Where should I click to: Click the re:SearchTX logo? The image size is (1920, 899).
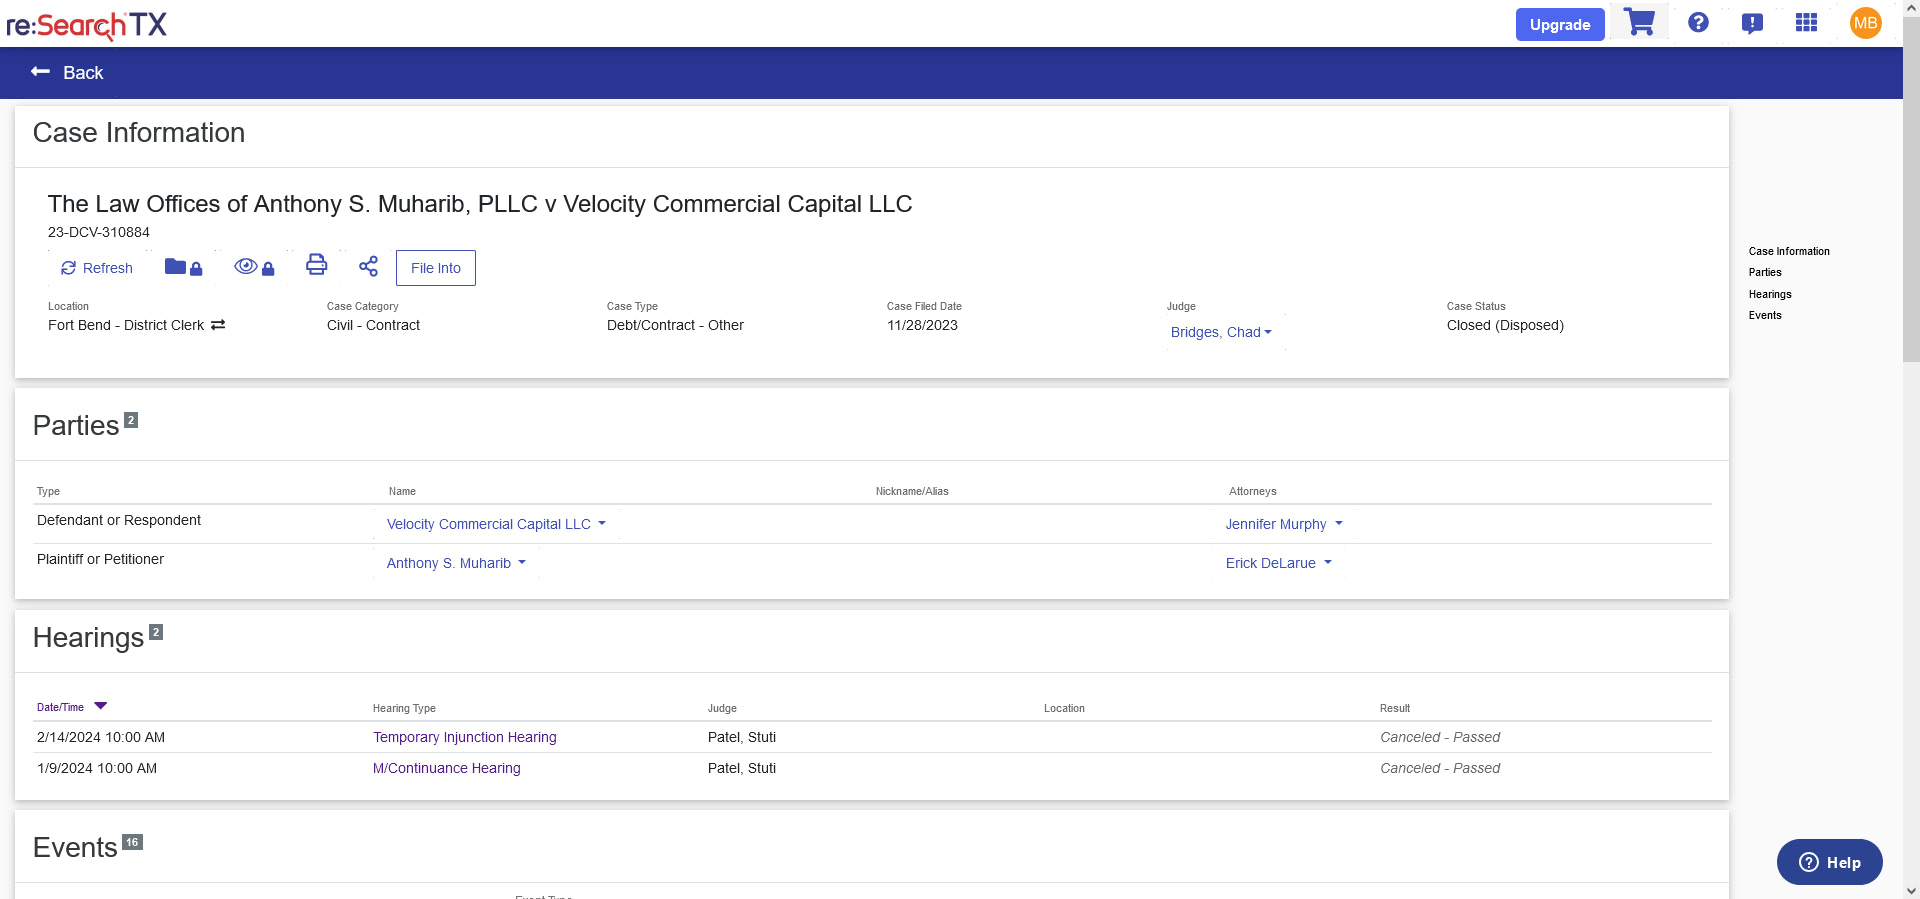87,24
